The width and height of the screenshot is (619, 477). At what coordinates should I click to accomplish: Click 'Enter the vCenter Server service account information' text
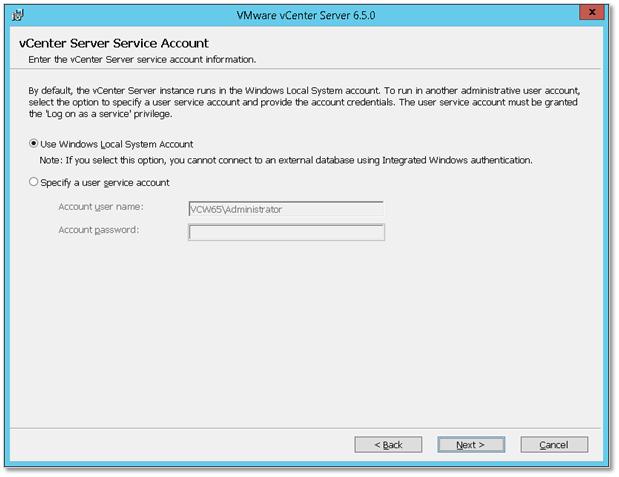pos(142,60)
